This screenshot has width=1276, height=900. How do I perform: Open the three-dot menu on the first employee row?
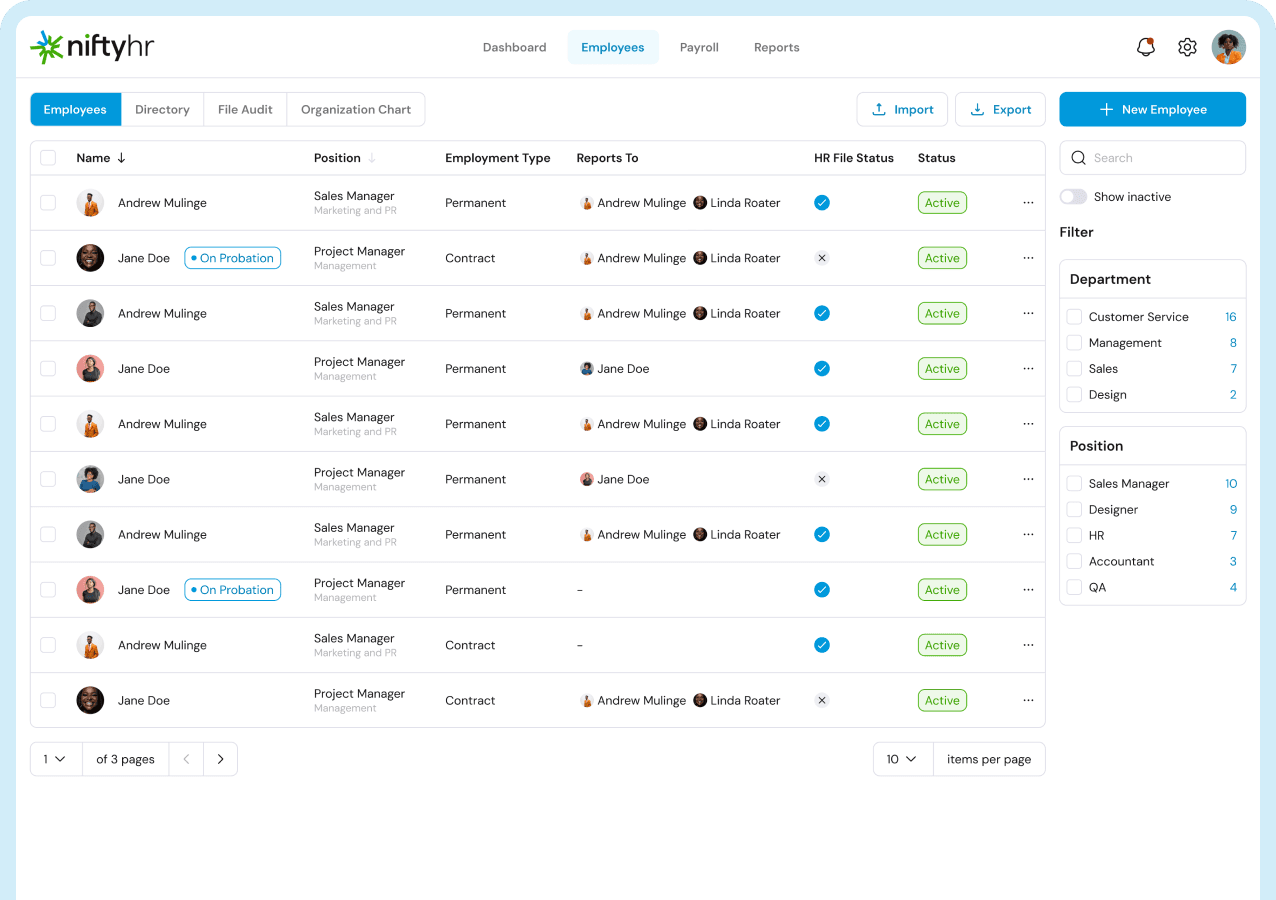[x=1028, y=202]
